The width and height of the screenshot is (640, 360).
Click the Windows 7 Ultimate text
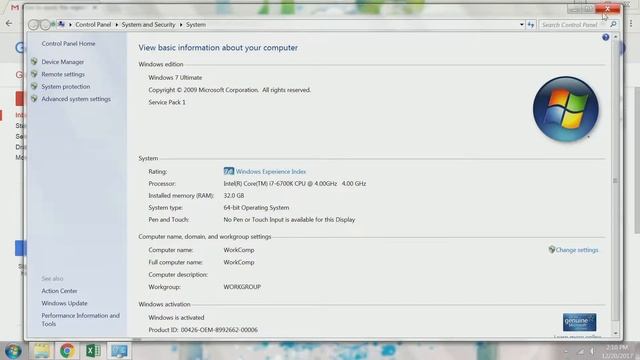pos(175,78)
